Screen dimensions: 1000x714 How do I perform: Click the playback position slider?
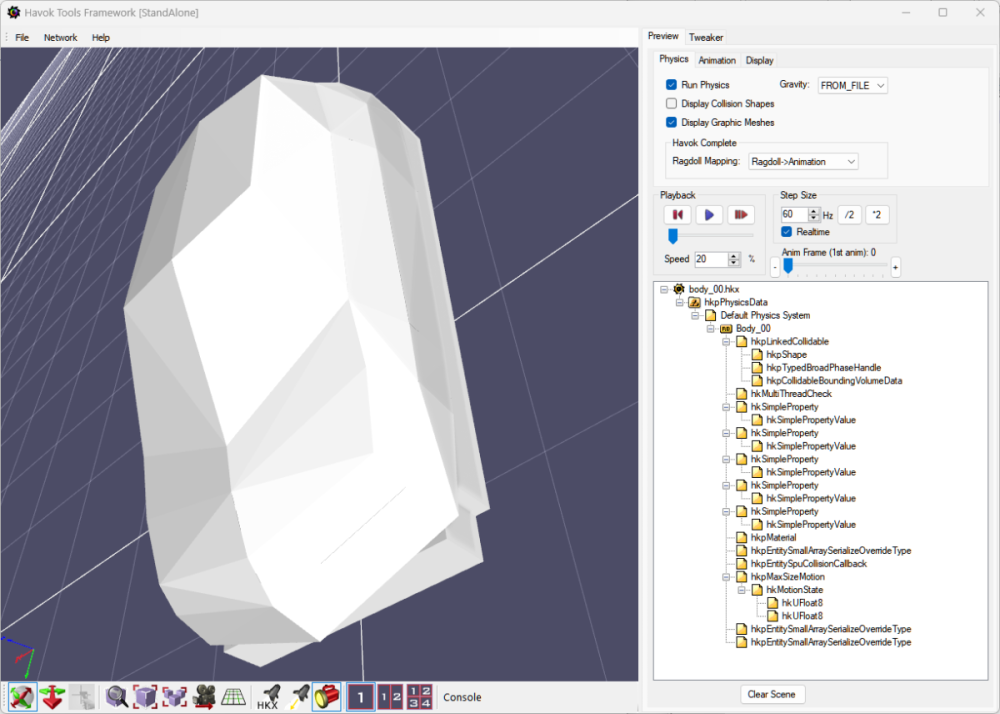coord(673,236)
